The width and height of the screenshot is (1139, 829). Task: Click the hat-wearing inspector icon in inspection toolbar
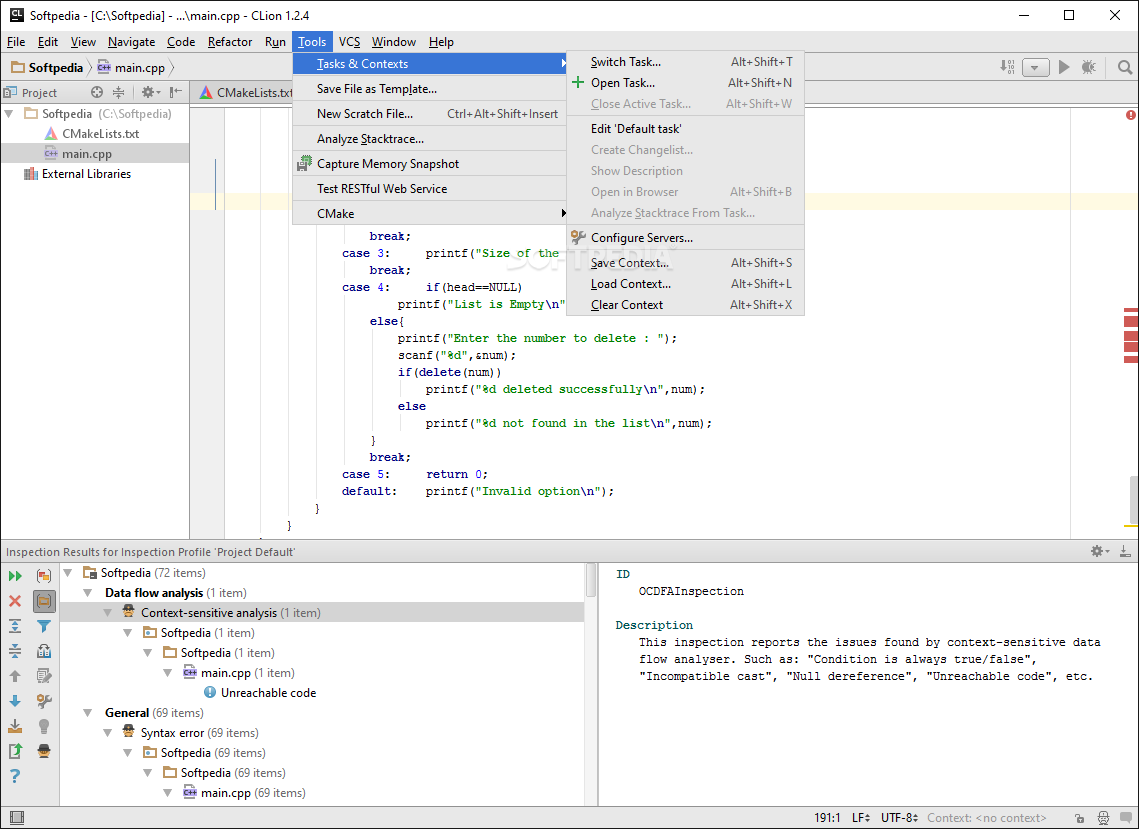(44, 751)
